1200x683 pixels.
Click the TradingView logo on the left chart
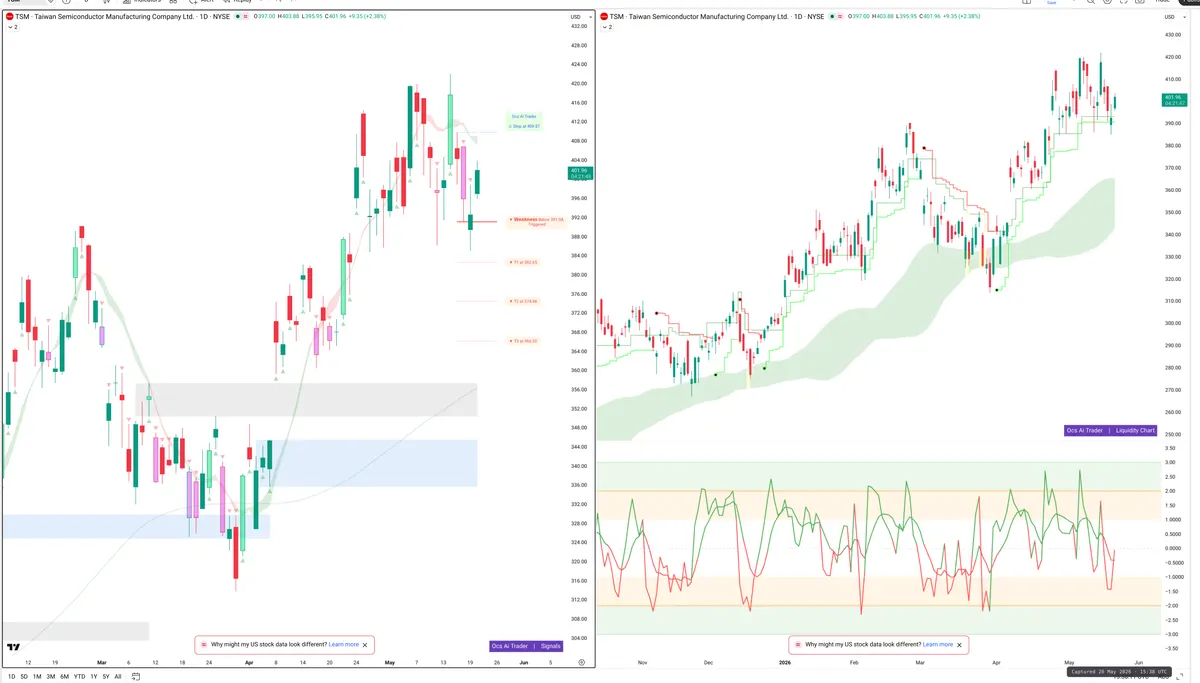click(x=13, y=648)
